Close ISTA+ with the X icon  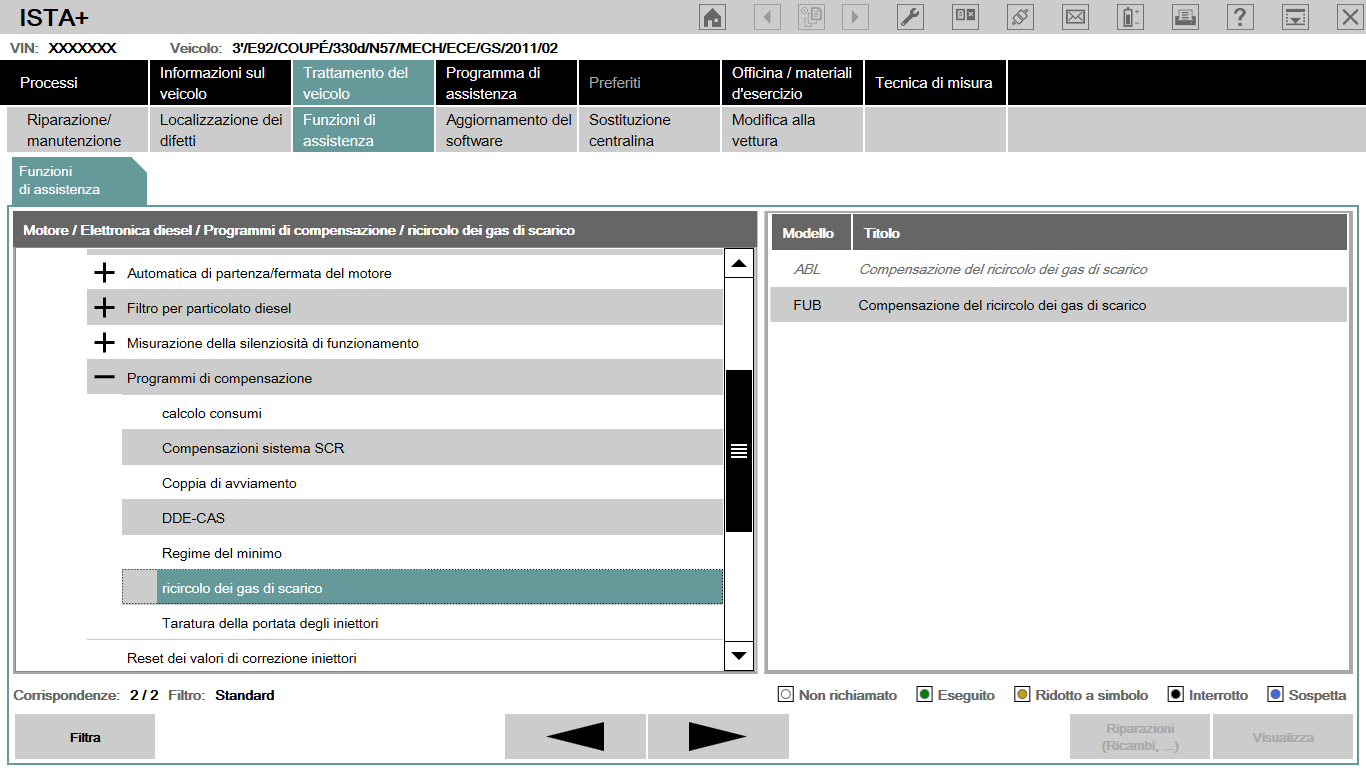click(x=1350, y=16)
